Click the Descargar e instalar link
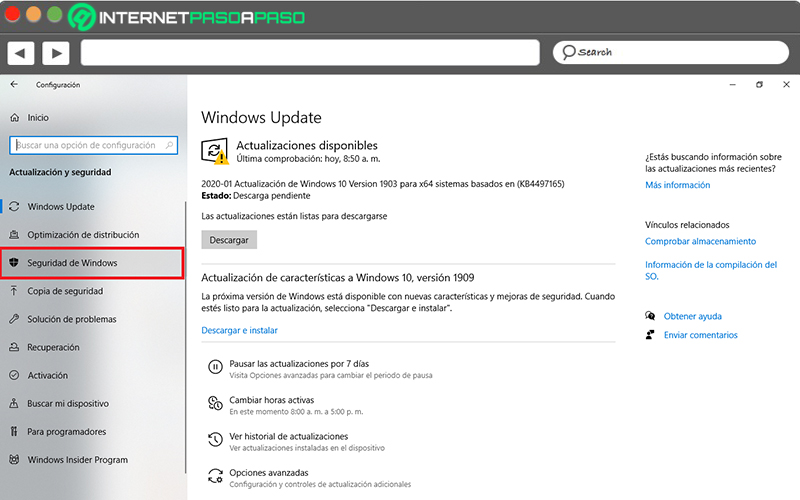 (x=239, y=330)
